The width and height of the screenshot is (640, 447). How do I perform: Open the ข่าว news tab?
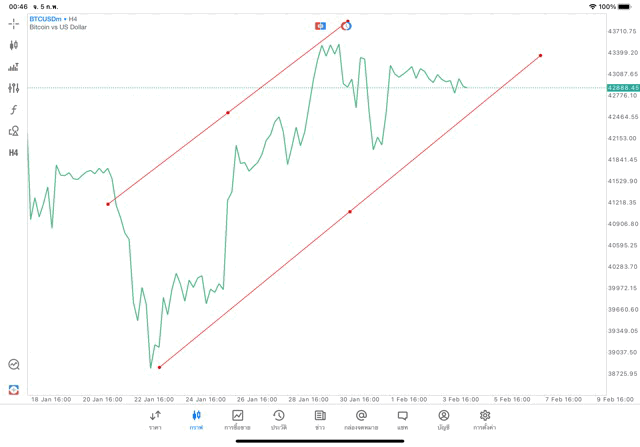[320, 419]
